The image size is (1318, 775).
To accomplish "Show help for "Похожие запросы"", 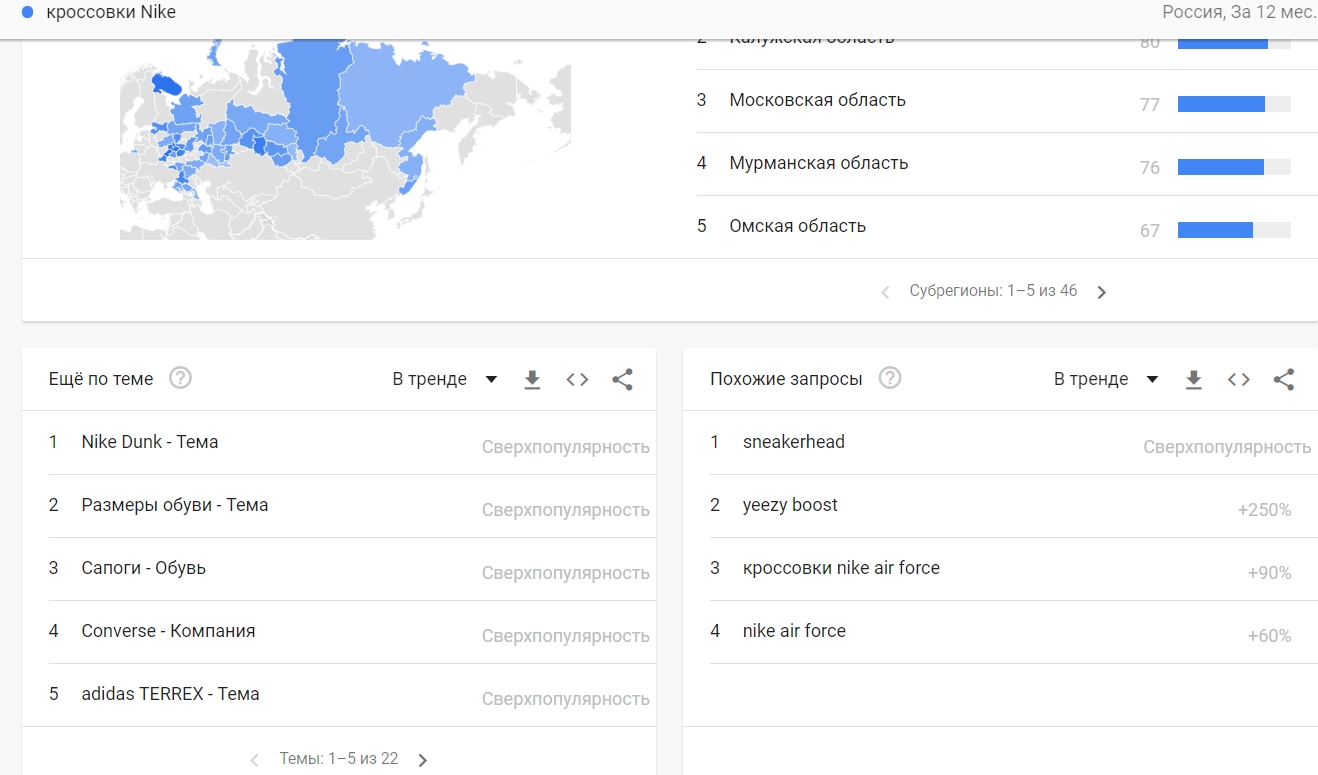I will (x=889, y=378).
